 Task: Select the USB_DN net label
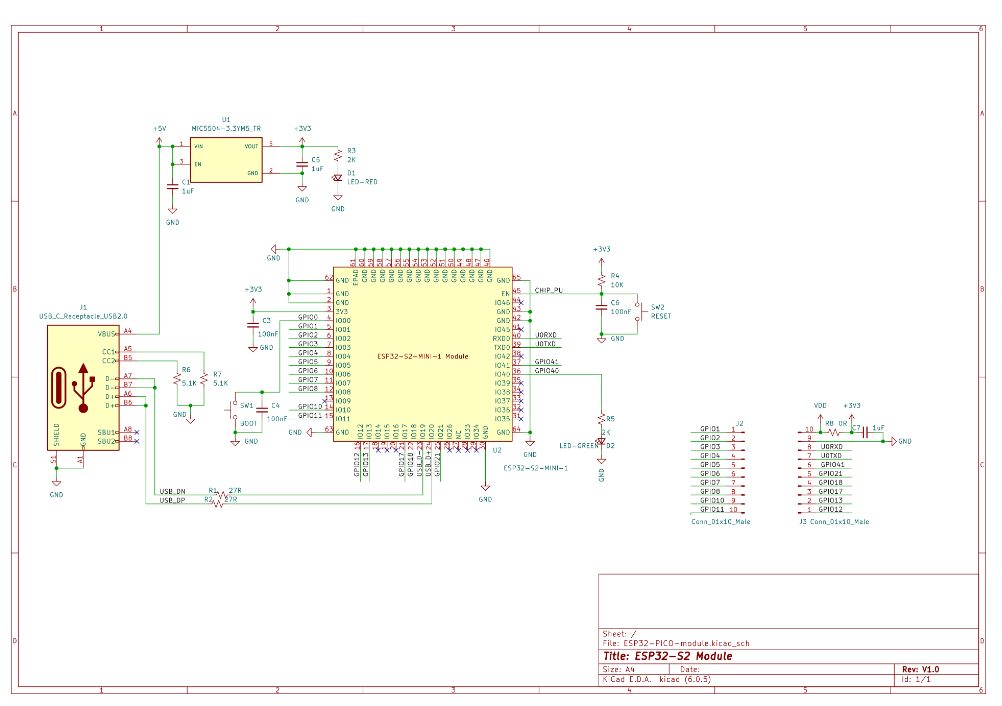173,491
